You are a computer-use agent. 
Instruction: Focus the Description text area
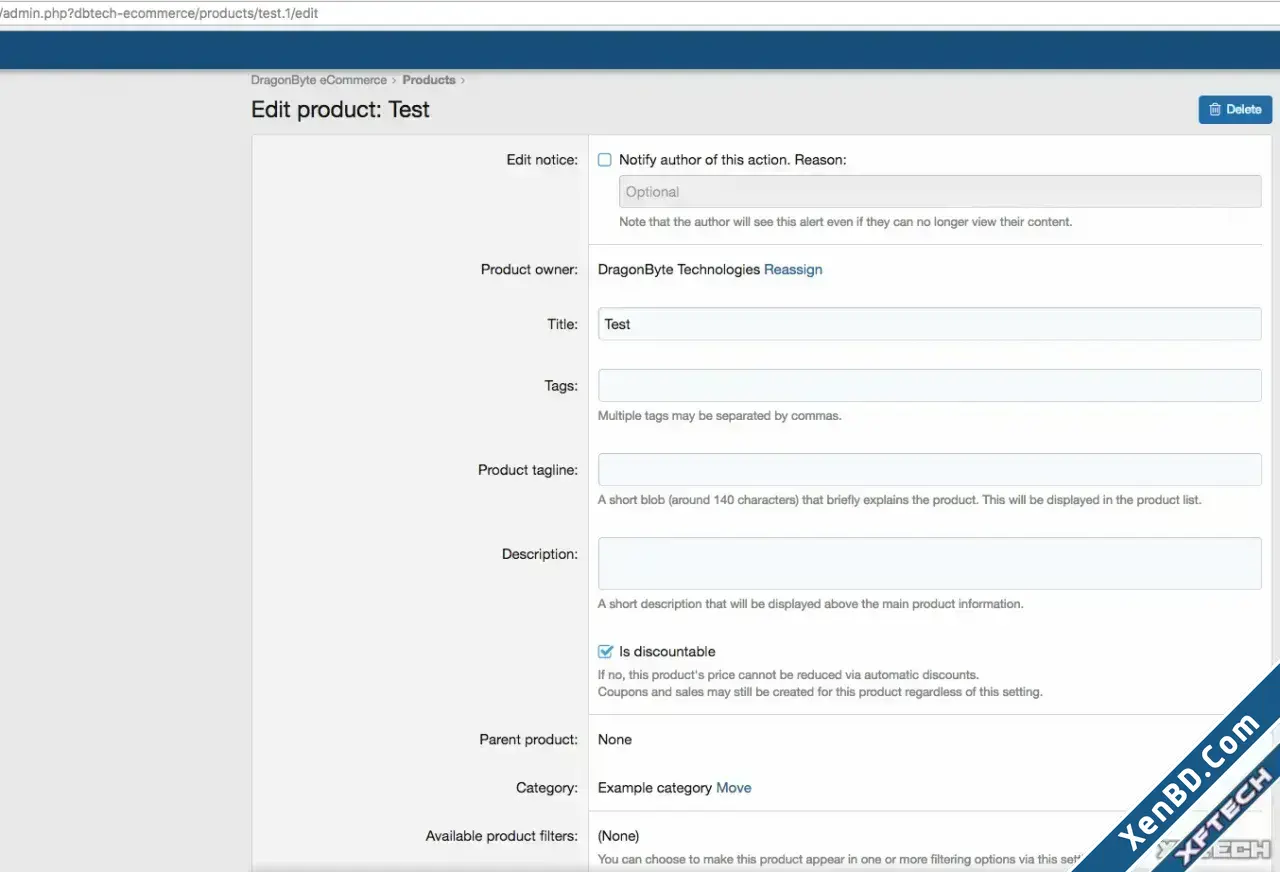pyautogui.click(x=929, y=563)
